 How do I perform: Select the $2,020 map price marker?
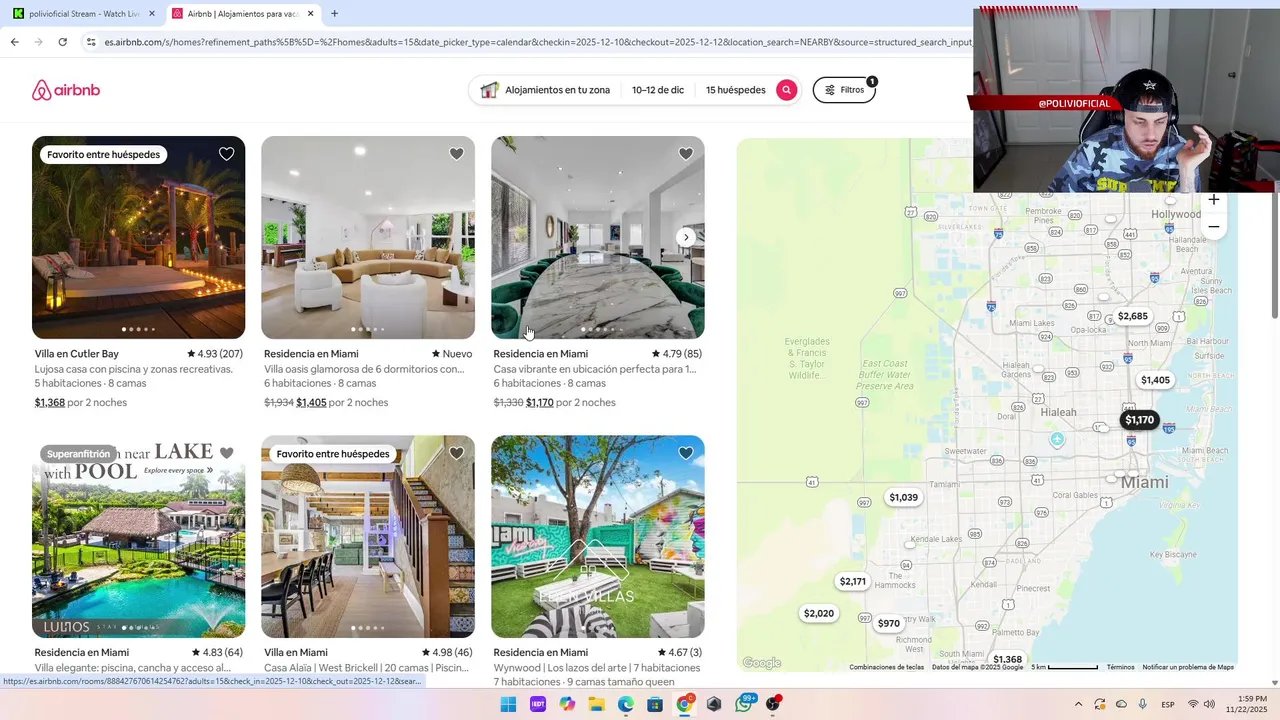click(x=819, y=613)
